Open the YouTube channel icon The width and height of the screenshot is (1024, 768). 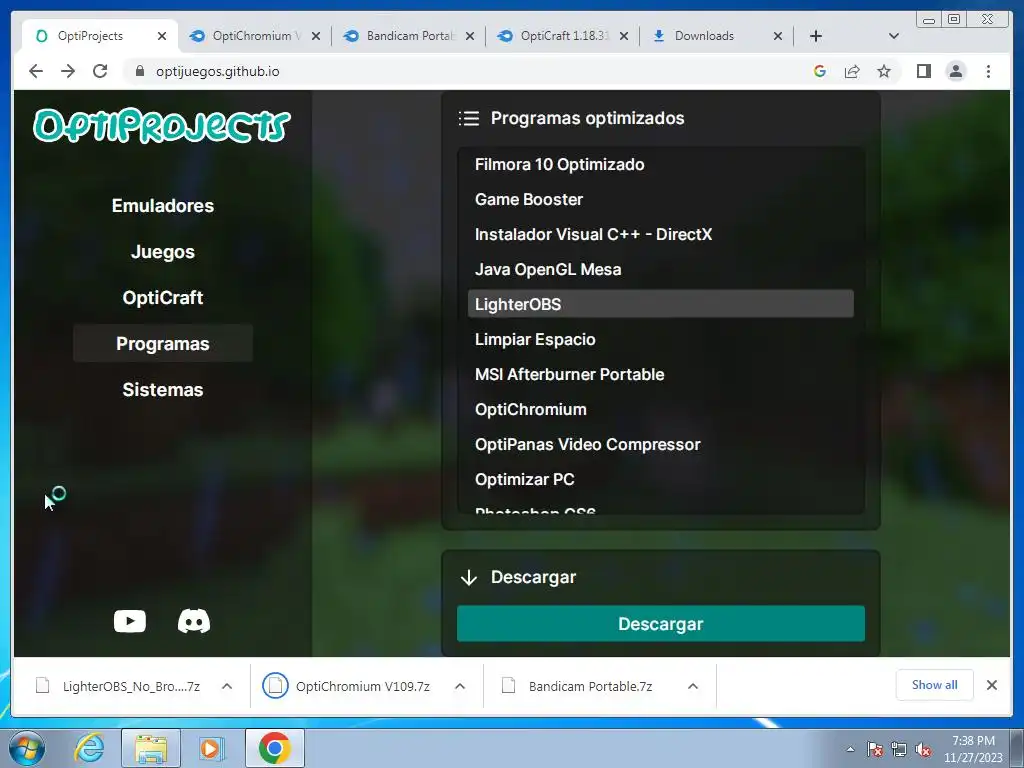130,621
